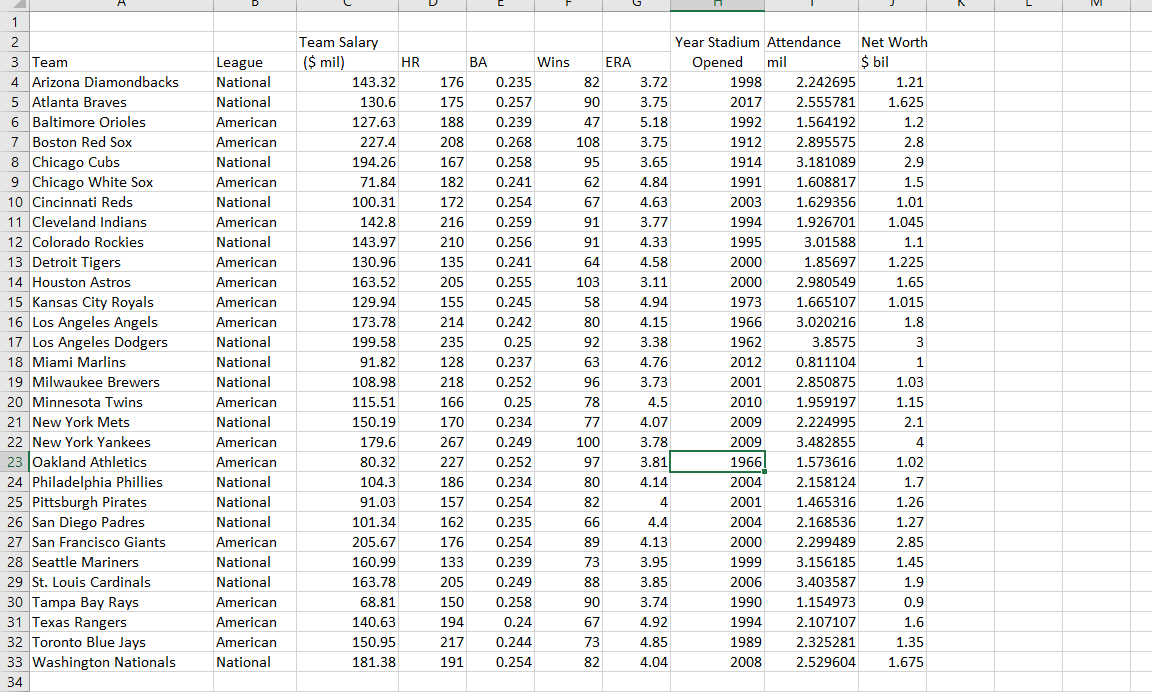This screenshot has height=692, width=1152.
Task: Select the Team header cell
Action: click(x=121, y=62)
